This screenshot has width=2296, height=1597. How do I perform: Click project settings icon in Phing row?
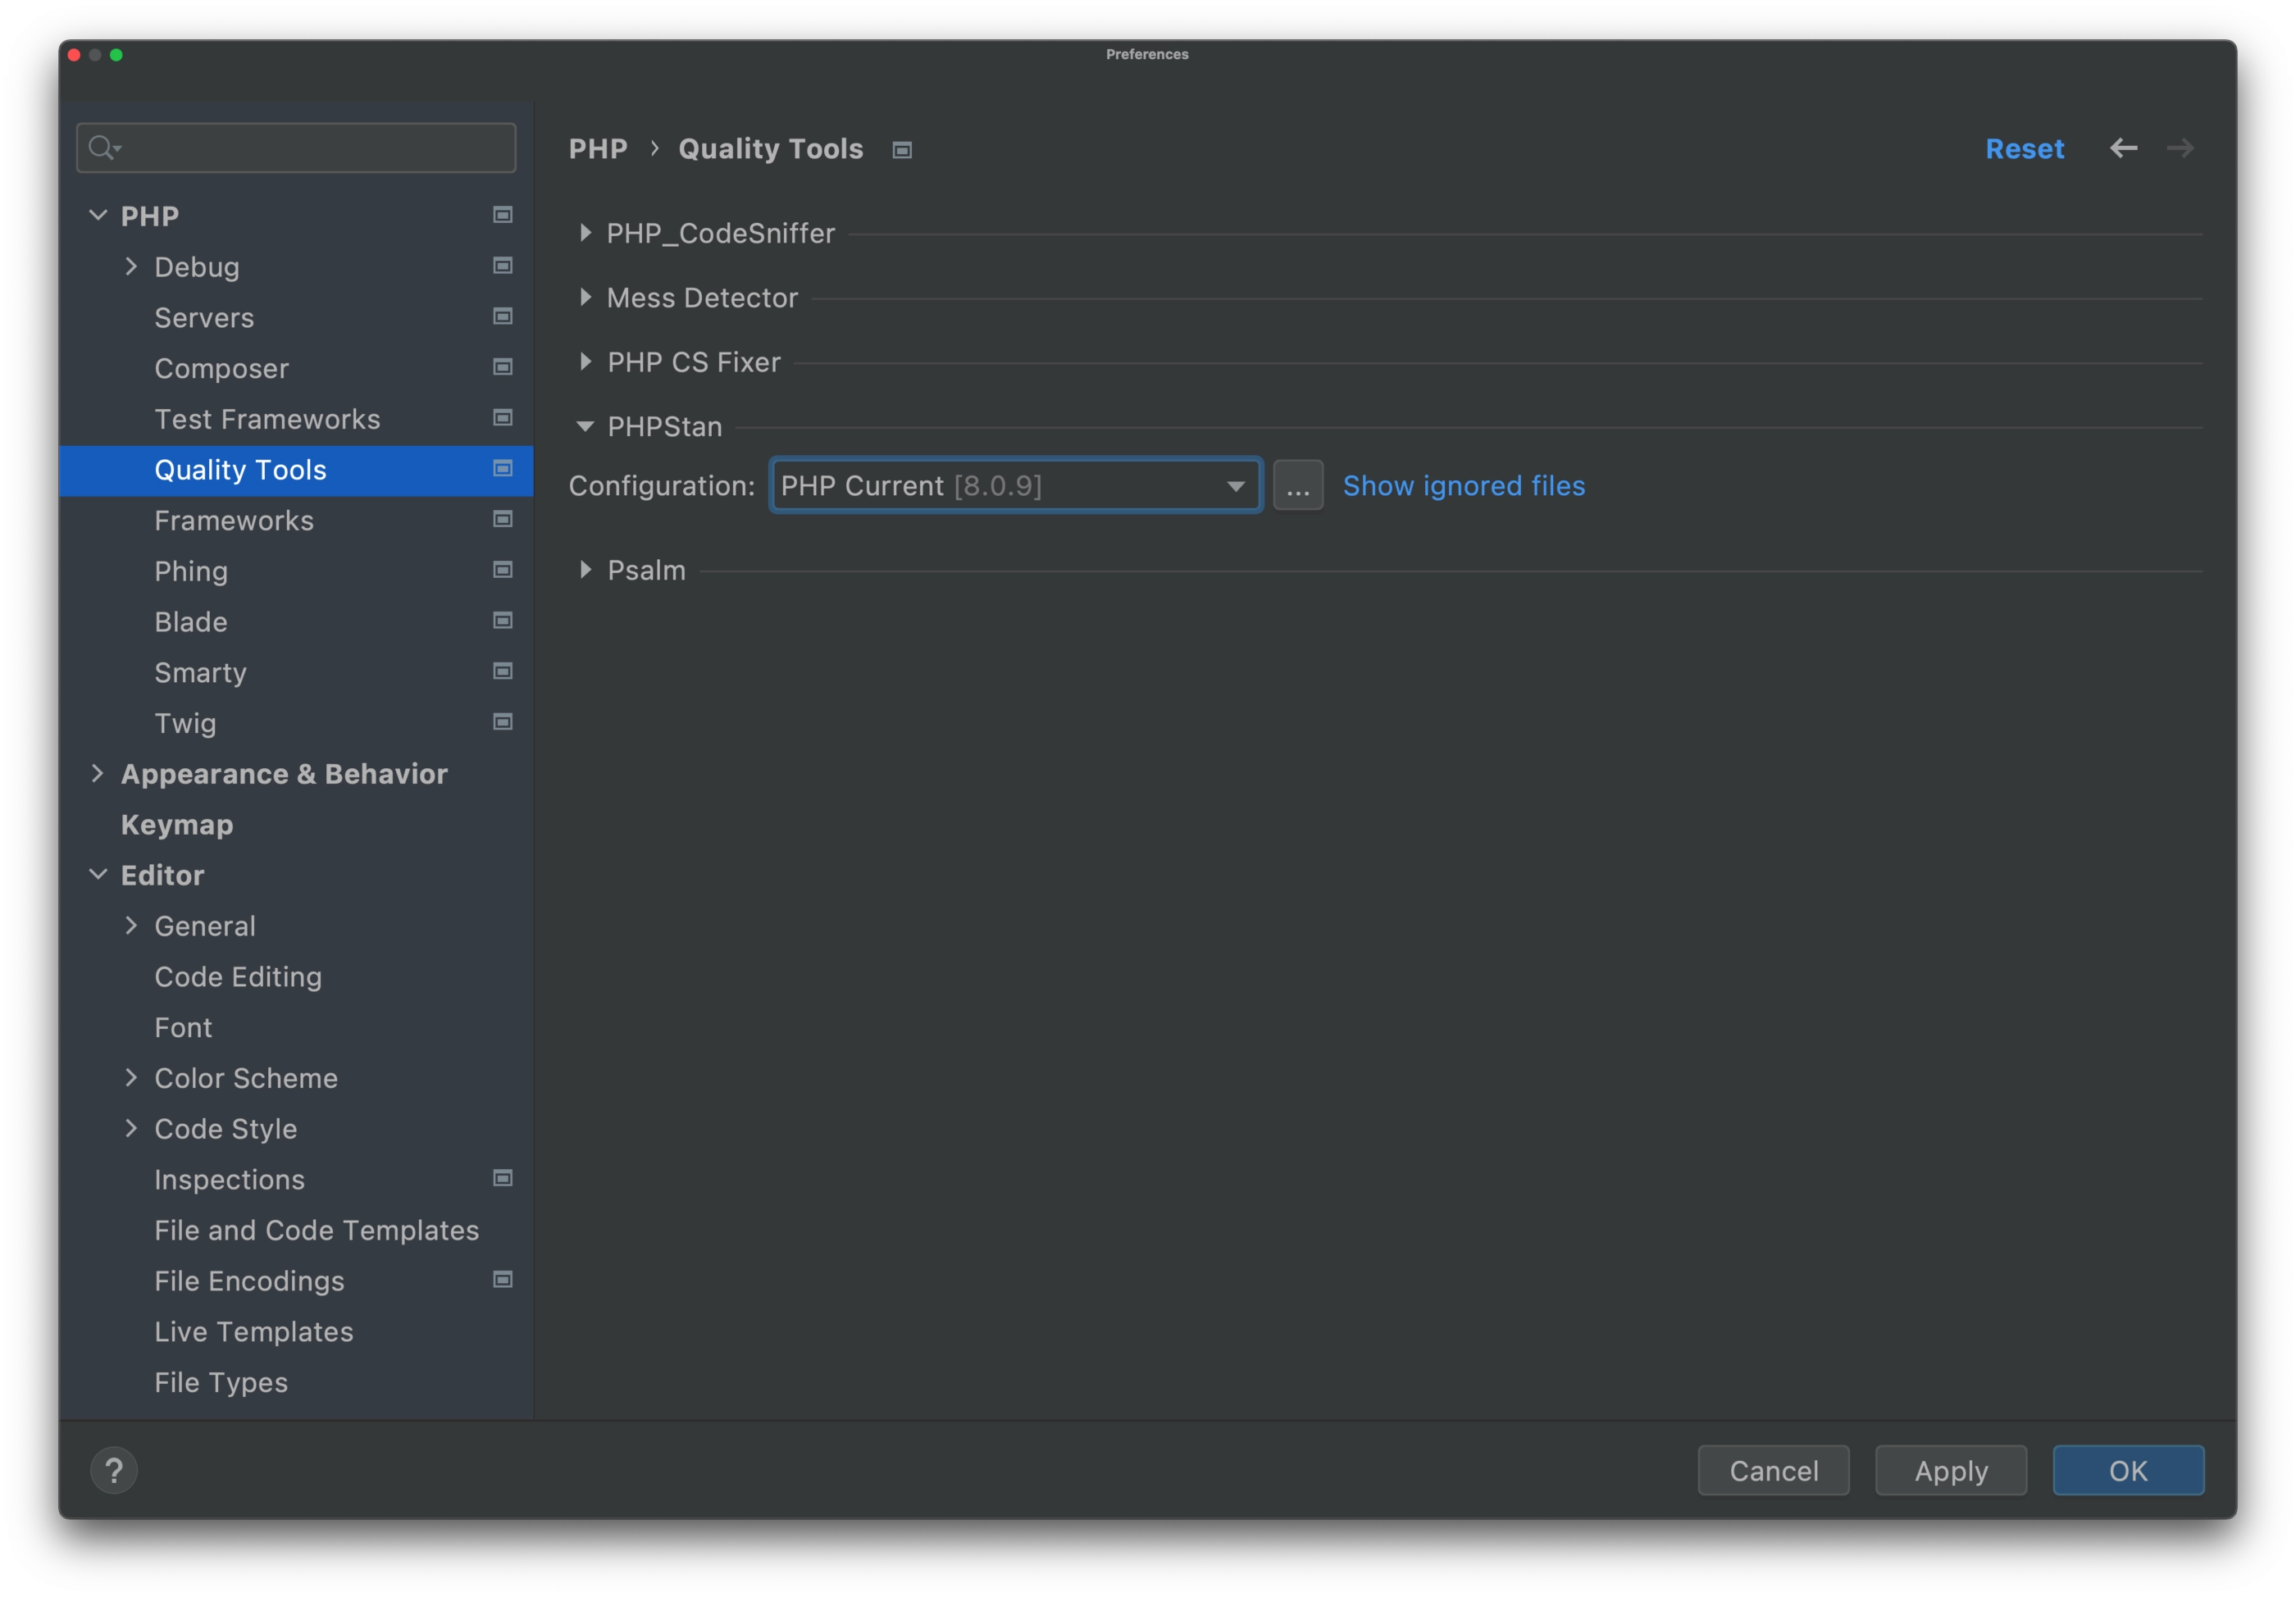503,570
